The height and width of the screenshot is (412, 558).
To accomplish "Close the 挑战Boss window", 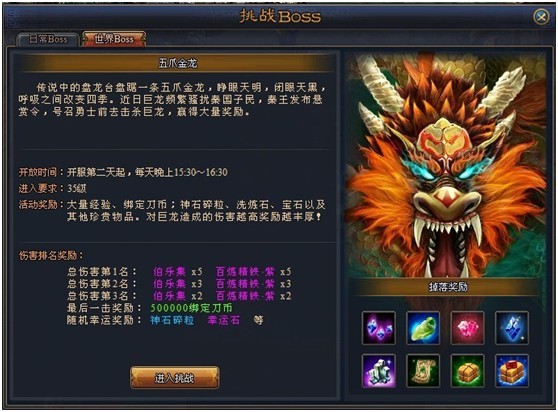I will pyautogui.click(x=541, y=16).
